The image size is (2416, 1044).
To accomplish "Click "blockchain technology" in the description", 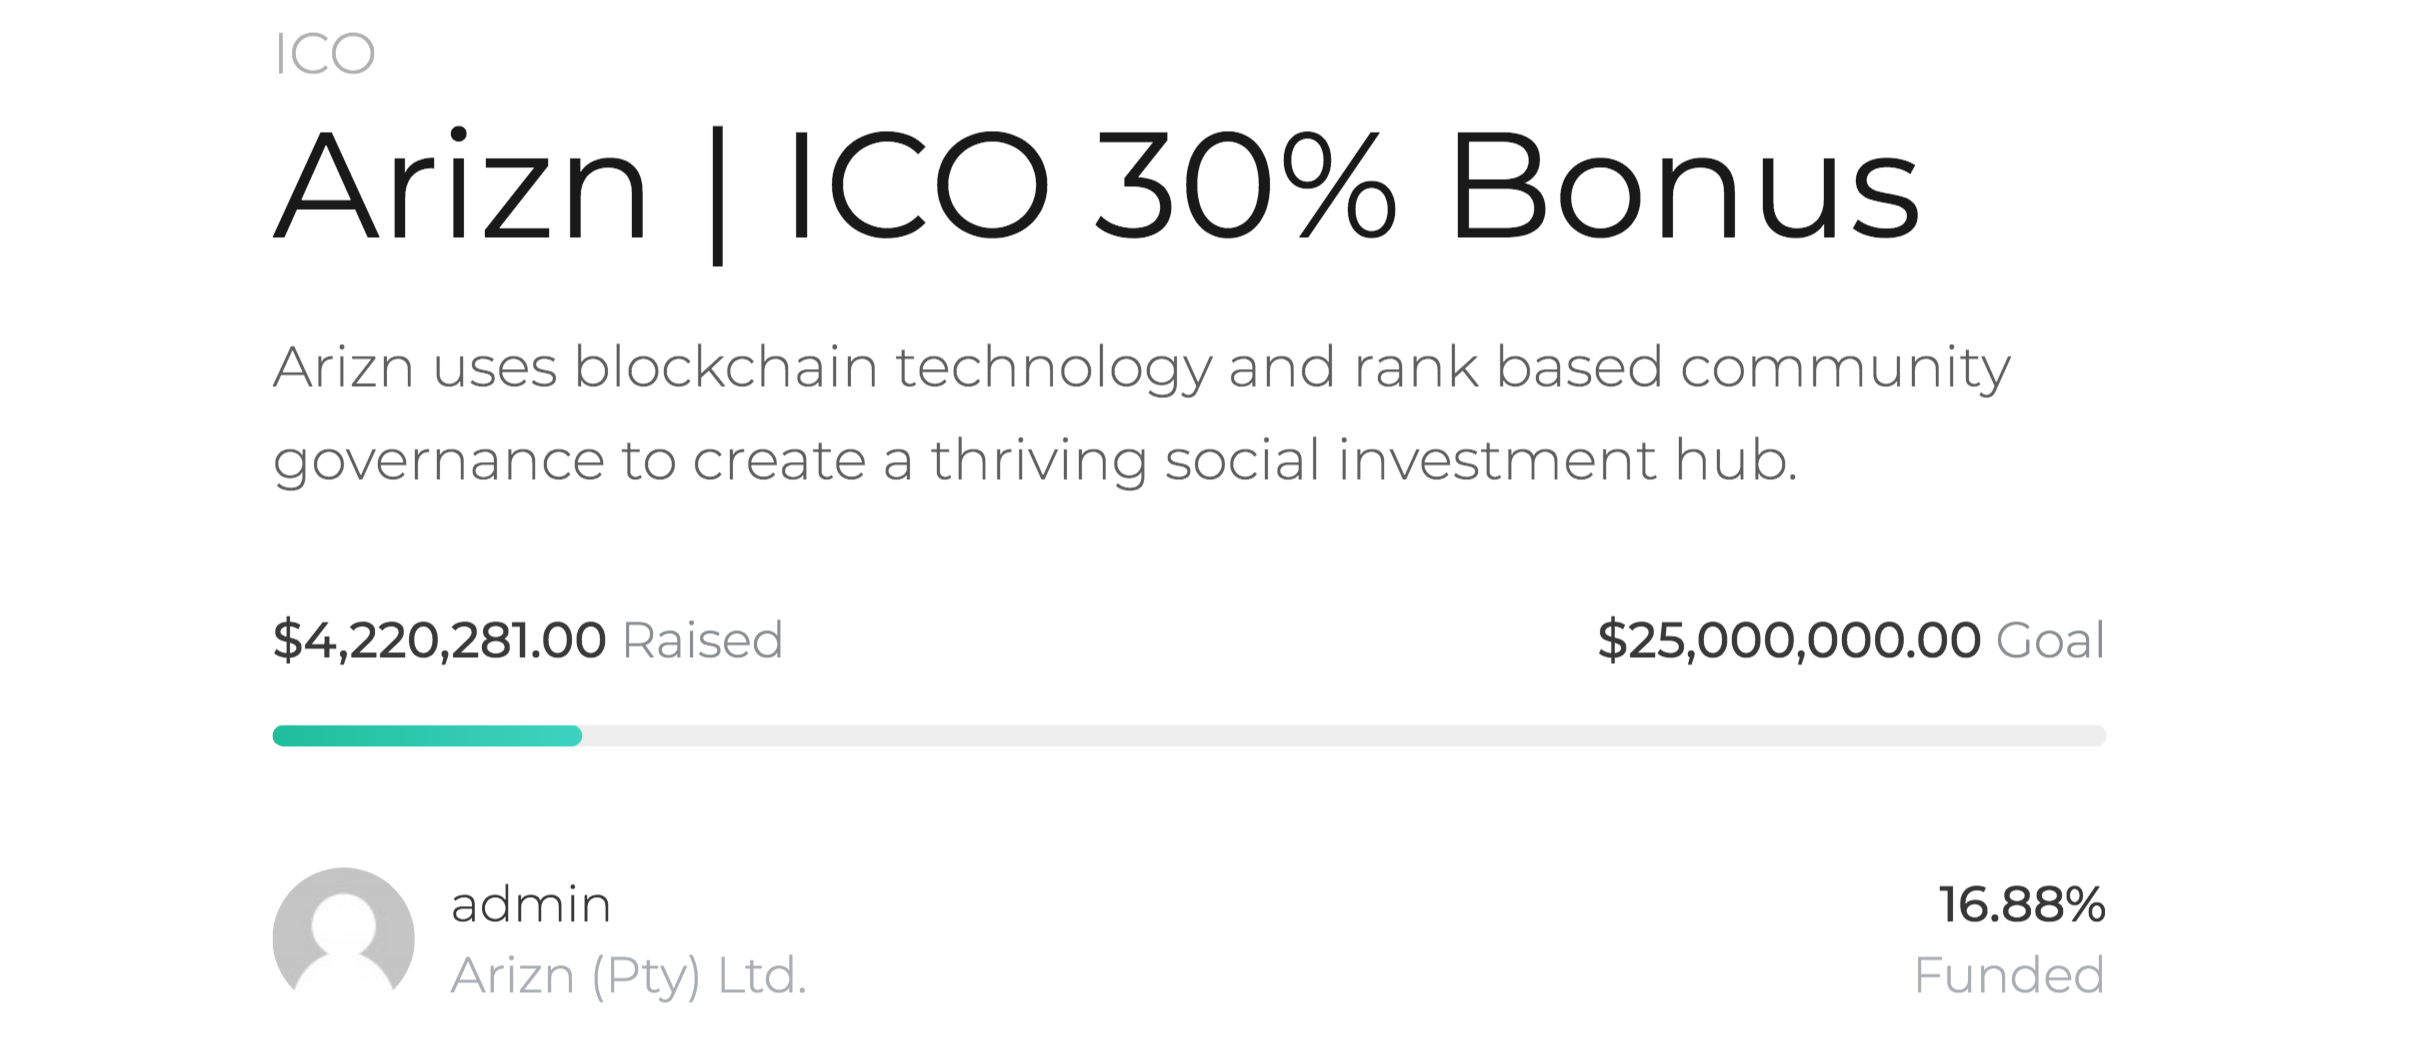I will point(892,367).
